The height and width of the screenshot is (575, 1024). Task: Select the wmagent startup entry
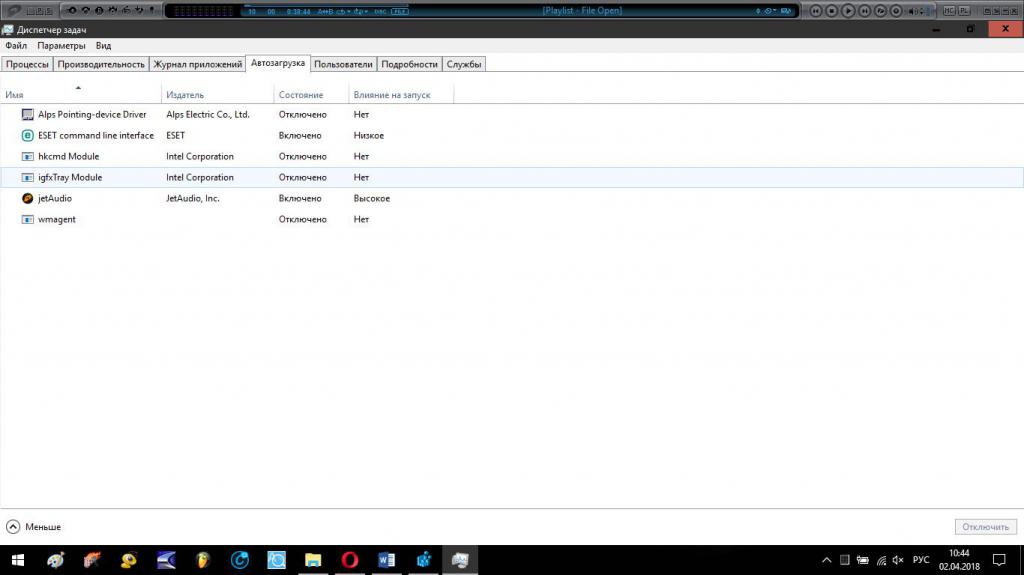pos(512,219)
